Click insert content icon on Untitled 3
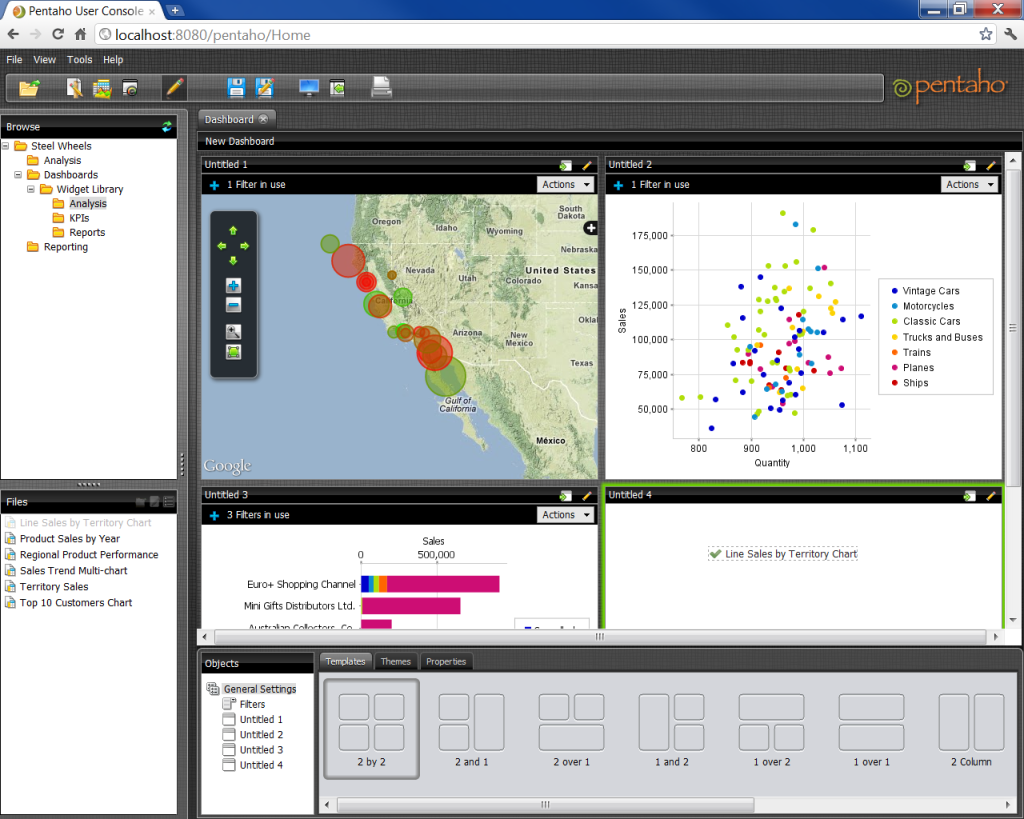 (x=566, y=496)
